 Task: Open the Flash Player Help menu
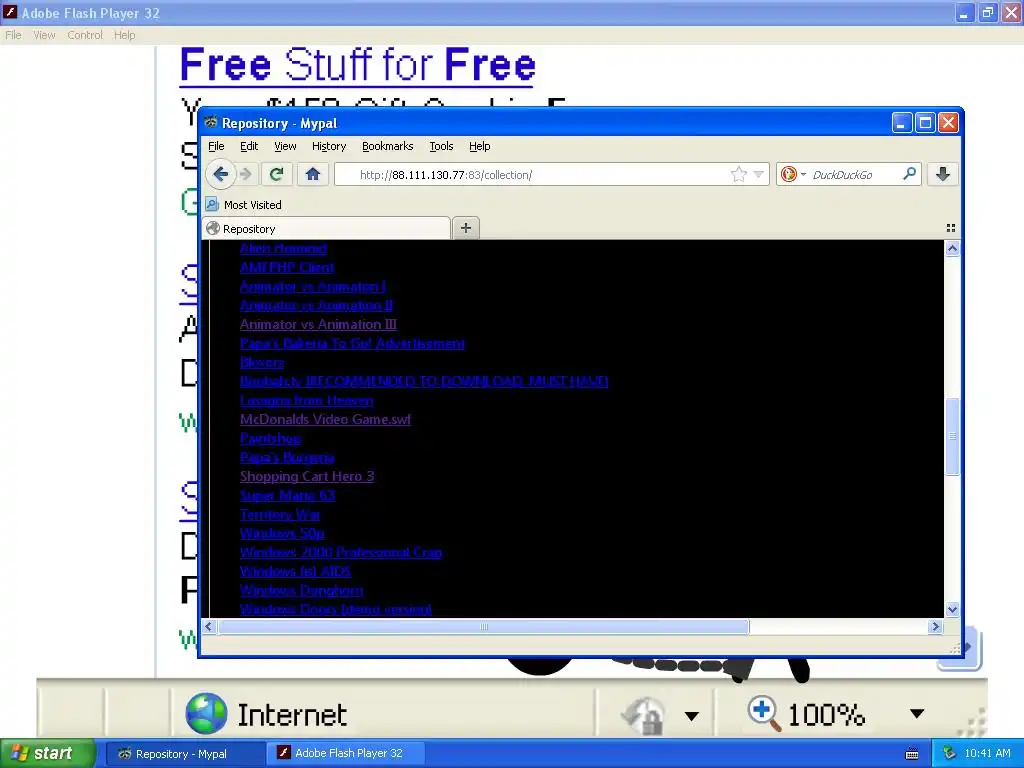pyautogui.click(x=124, y=35)
